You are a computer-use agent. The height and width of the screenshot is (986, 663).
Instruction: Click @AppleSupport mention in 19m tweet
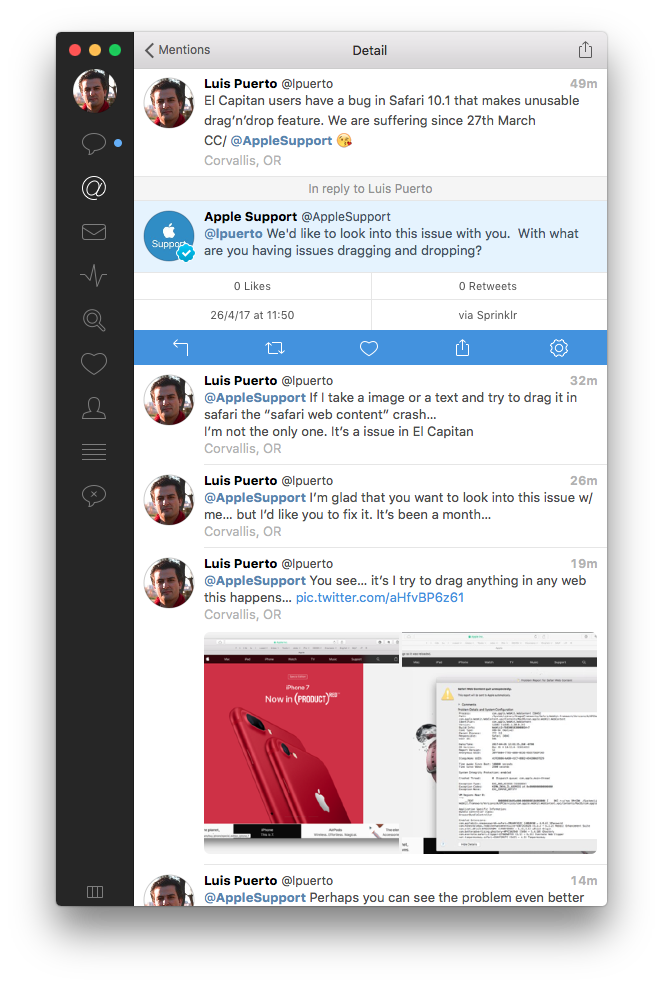tap(255, 580)
